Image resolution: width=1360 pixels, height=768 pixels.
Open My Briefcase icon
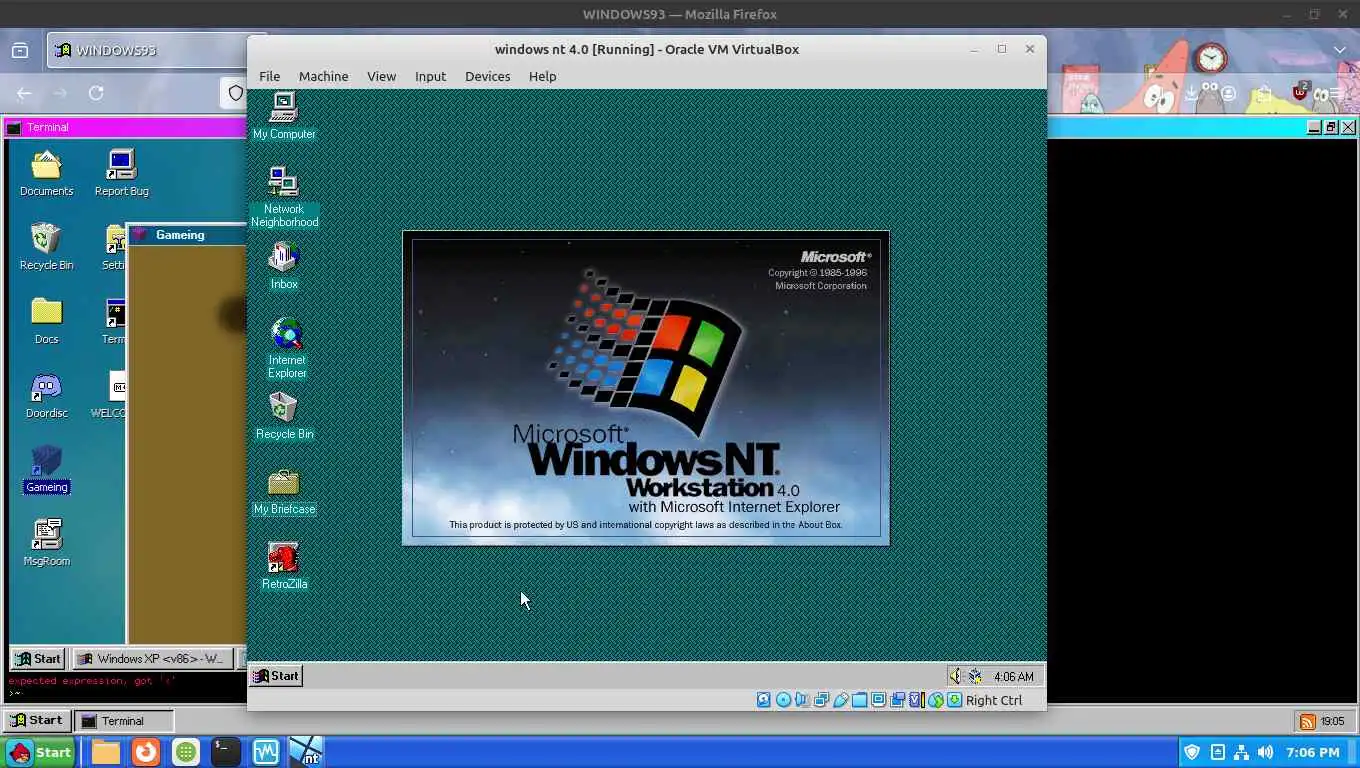[x=284, y=491]
